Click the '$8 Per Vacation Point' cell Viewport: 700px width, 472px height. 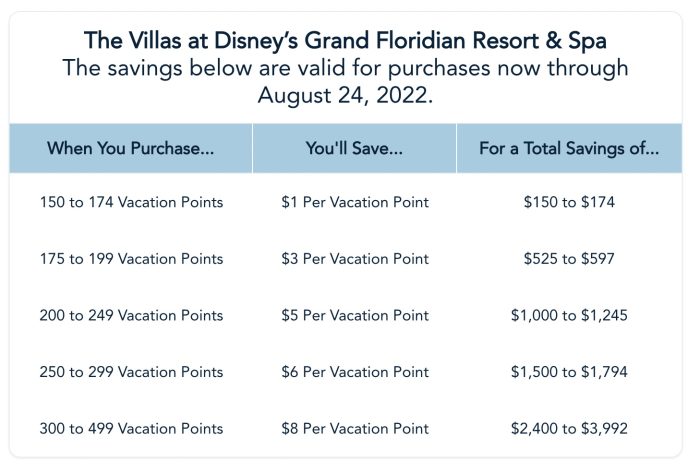click(x=355, y=429)
